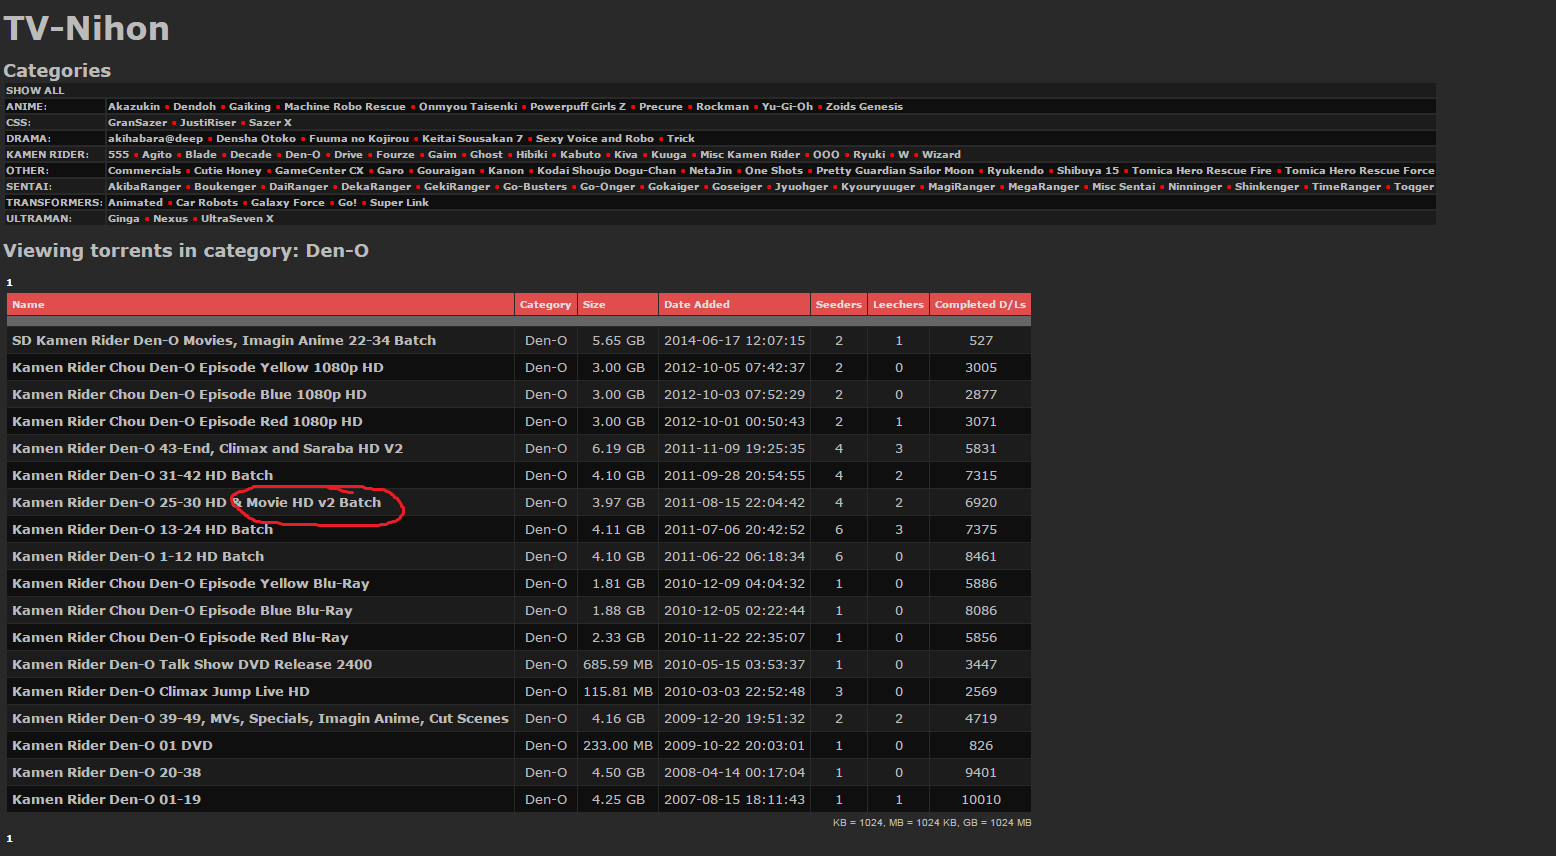Select the Agito category link
The width and height of the screenshot is (1556, 856).
(157, 155)
